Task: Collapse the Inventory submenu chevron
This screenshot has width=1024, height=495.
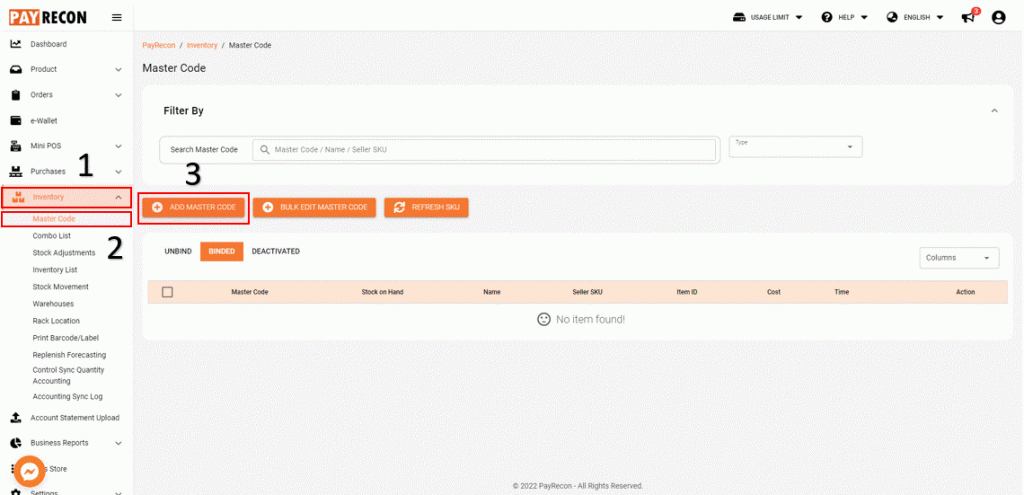Action: (118, 197)
